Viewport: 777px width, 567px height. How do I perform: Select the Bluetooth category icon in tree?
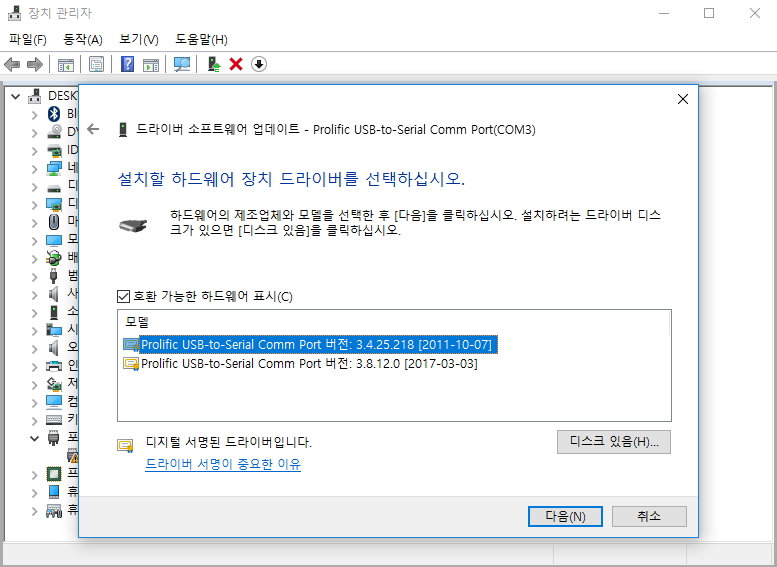click(x=54, y=113)
